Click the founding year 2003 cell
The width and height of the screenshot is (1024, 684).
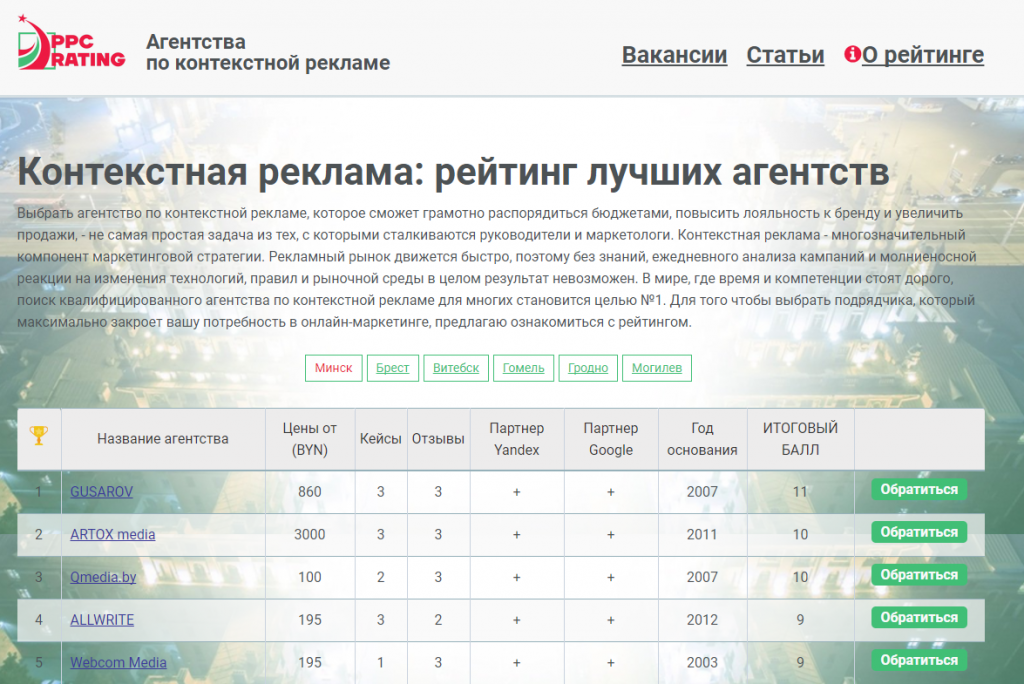(702, 662)
